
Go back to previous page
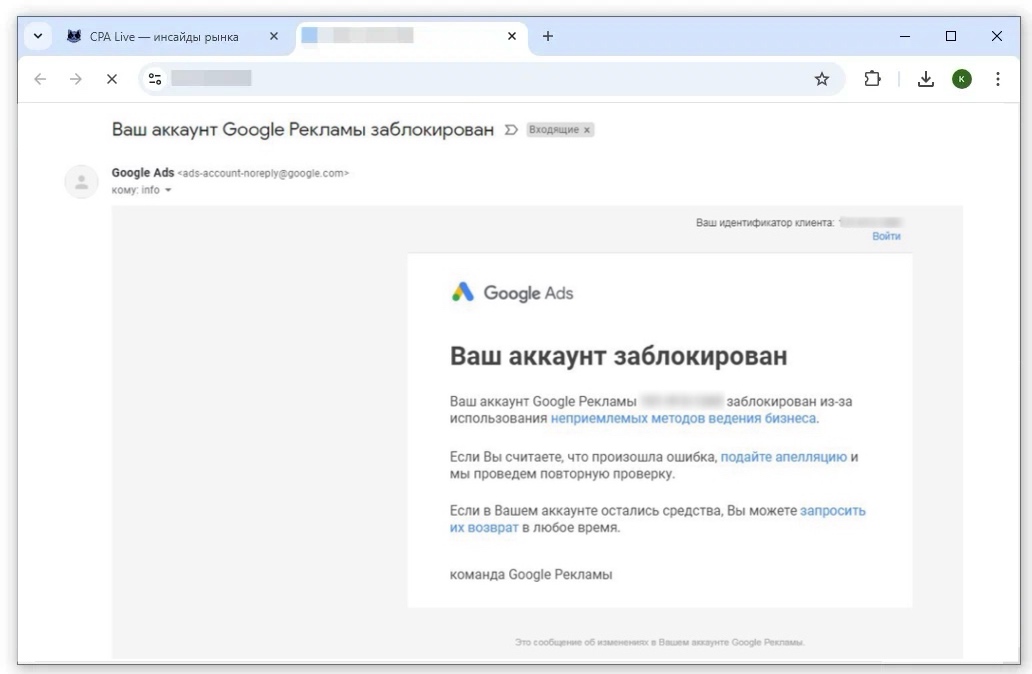click(40, 79)
